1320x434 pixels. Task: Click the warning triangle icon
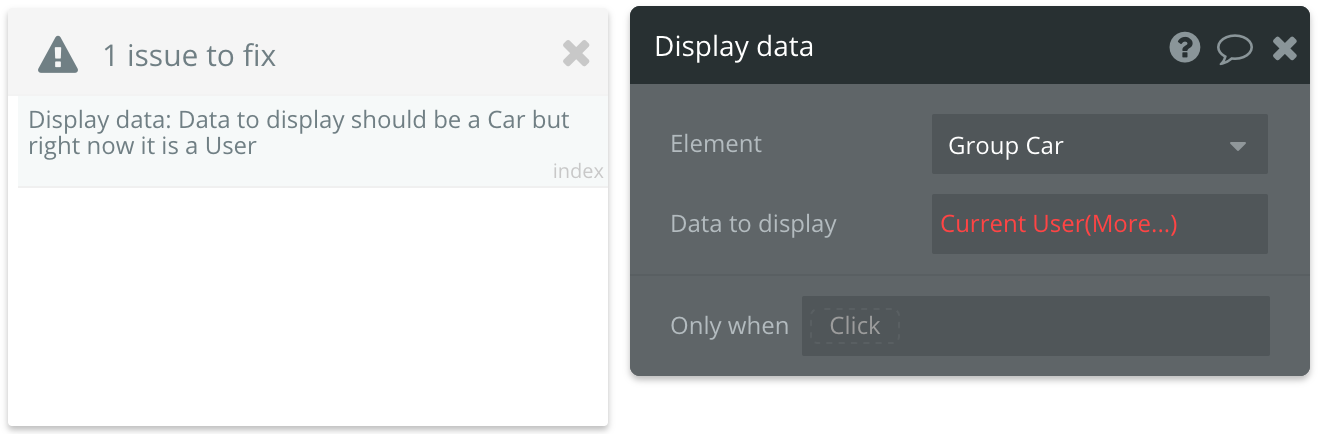coord(58,54)
